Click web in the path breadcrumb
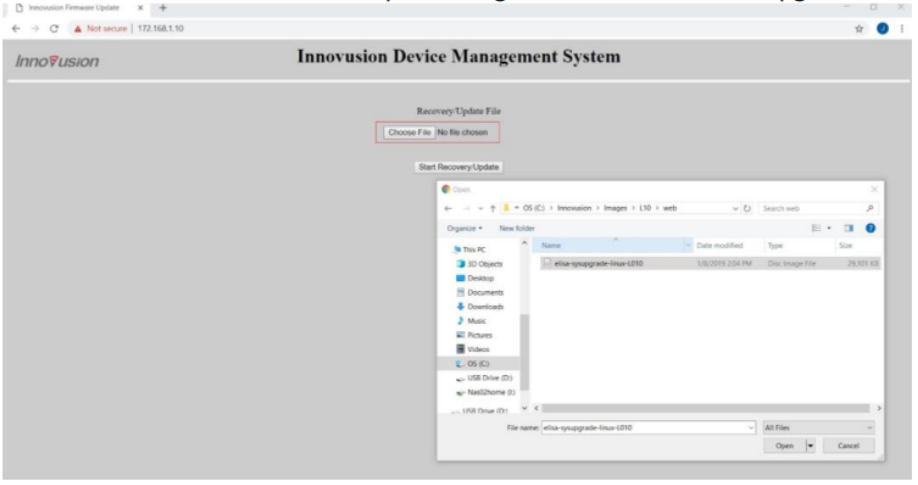 pos(670,208)
